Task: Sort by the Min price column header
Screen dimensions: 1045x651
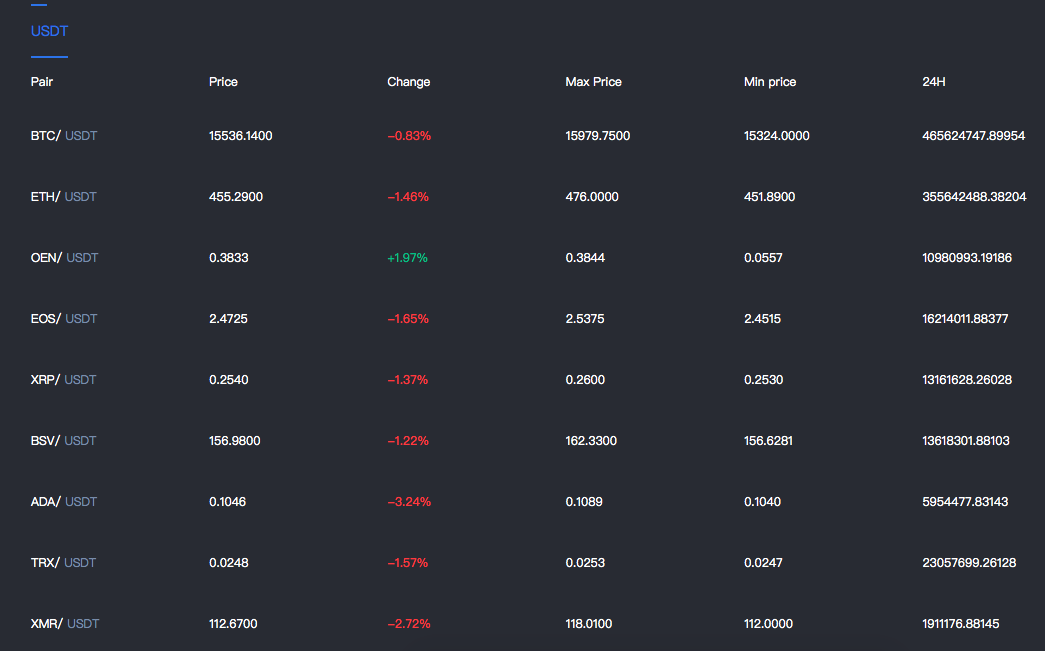Action: pyautogui.click(x=770, y=82)
